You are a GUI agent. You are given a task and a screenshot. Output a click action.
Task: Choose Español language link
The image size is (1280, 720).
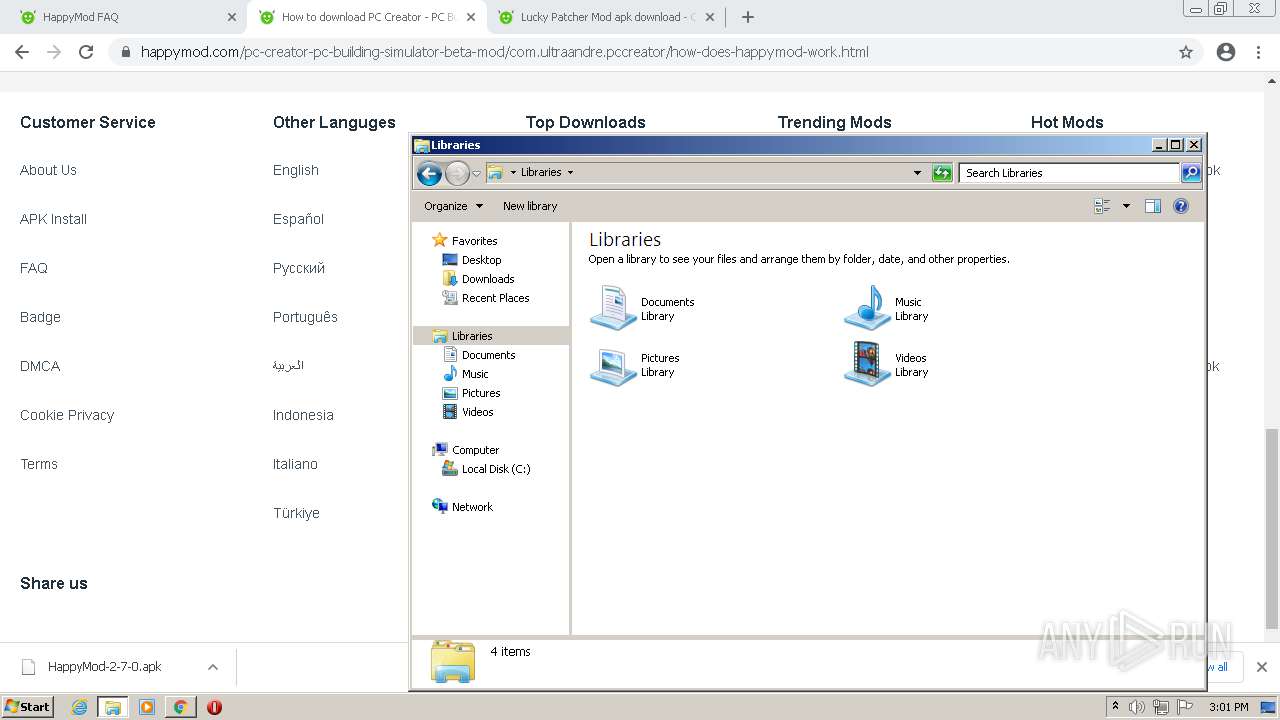298,219
